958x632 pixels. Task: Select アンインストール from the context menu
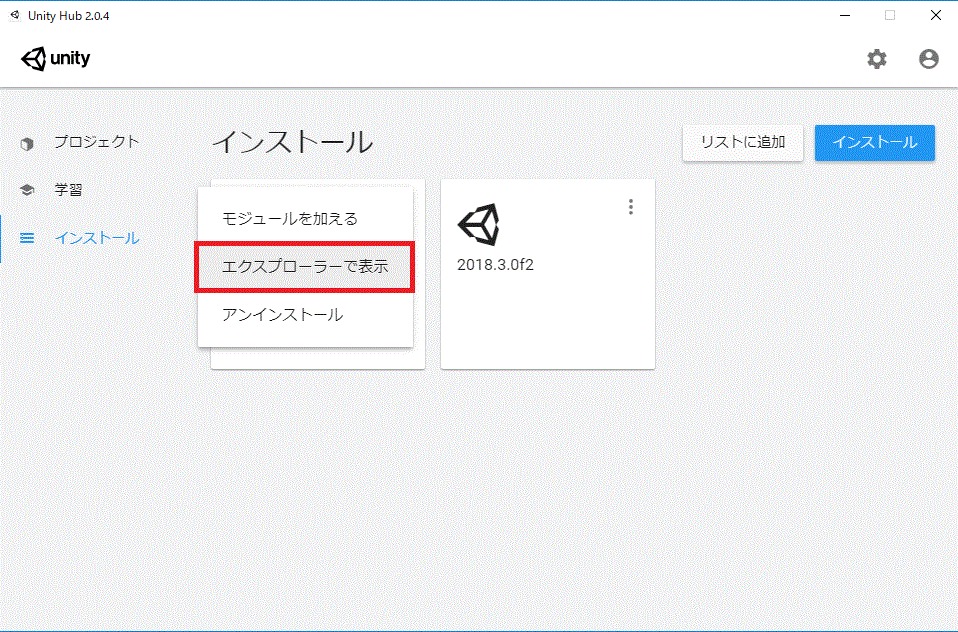point(282,315)
